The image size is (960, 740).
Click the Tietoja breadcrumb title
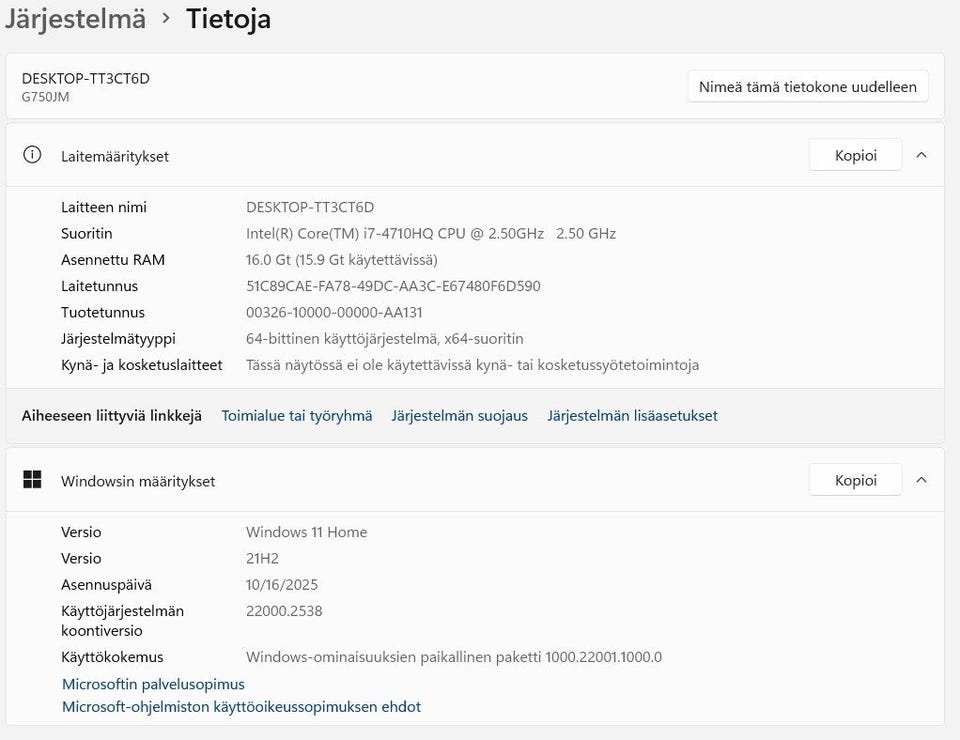[228, 19]
